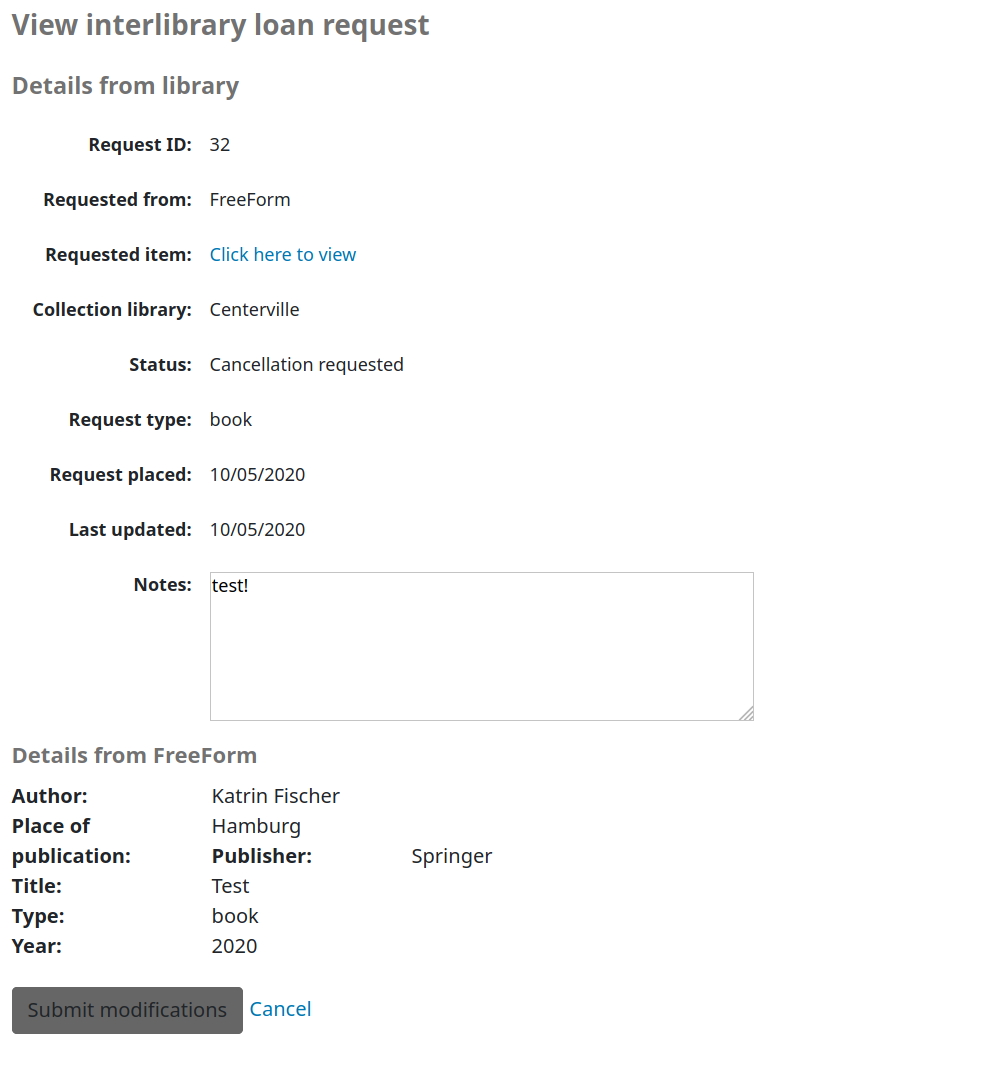Focus the Notes text area
This screenshot has height=1068, width=982.
click(480, 645)
